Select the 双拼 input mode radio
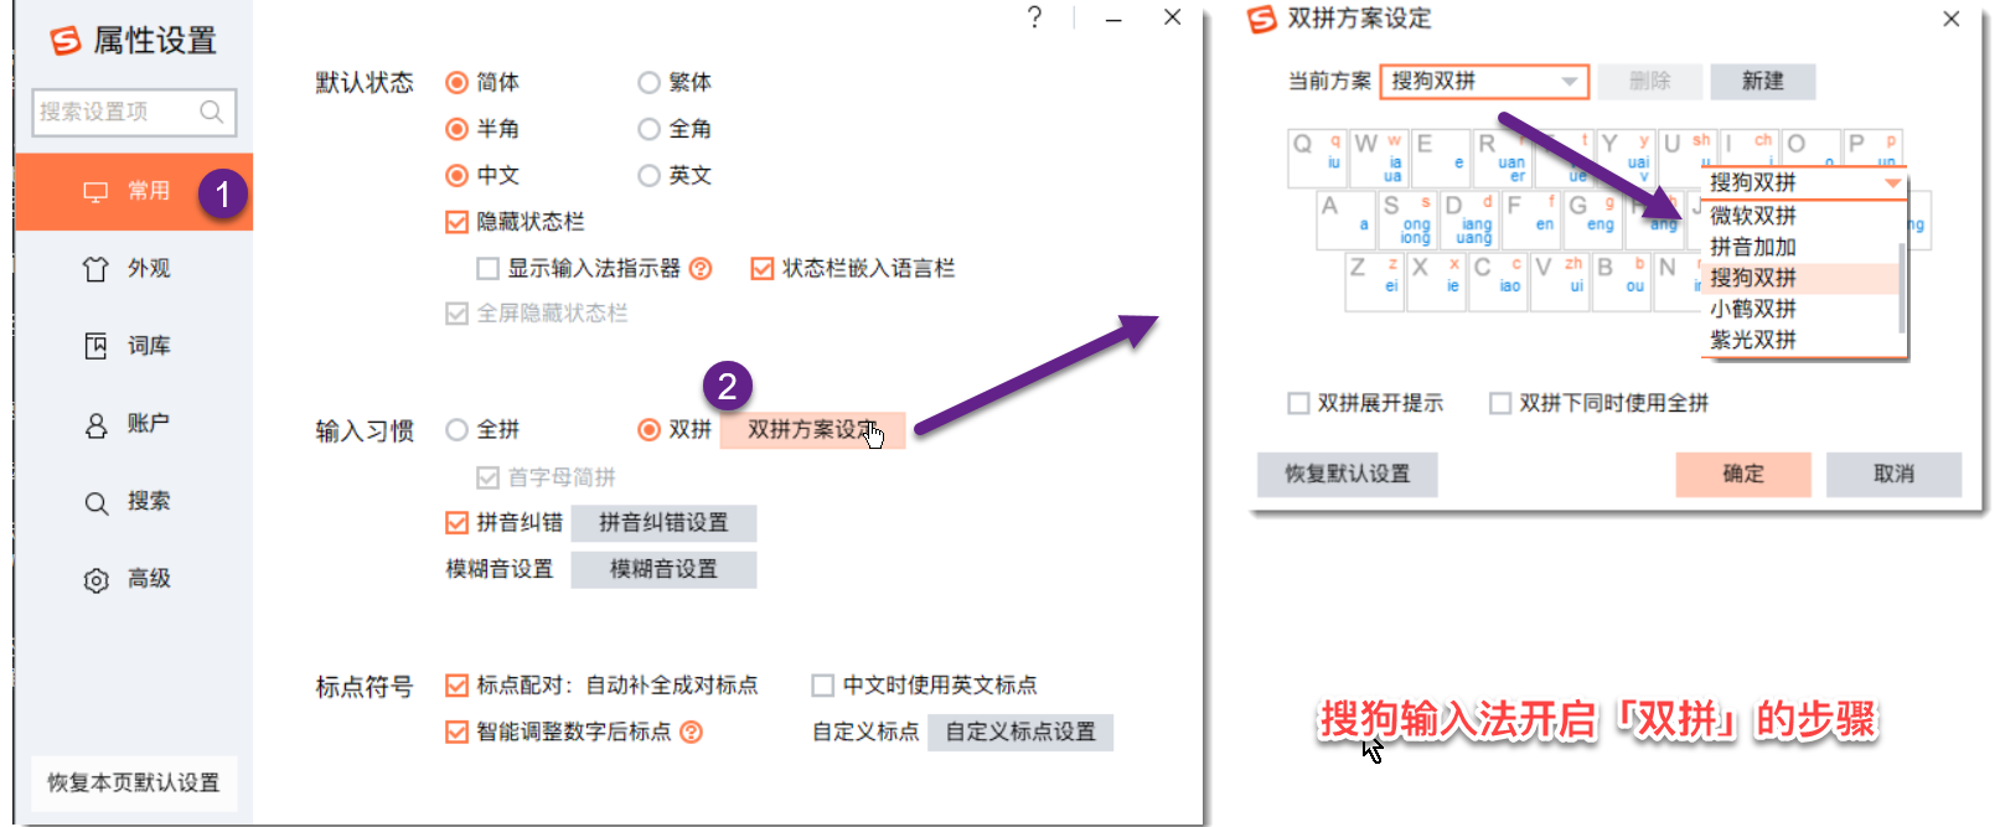This screenshot has height=827, width=2000. tap(649, 430)
